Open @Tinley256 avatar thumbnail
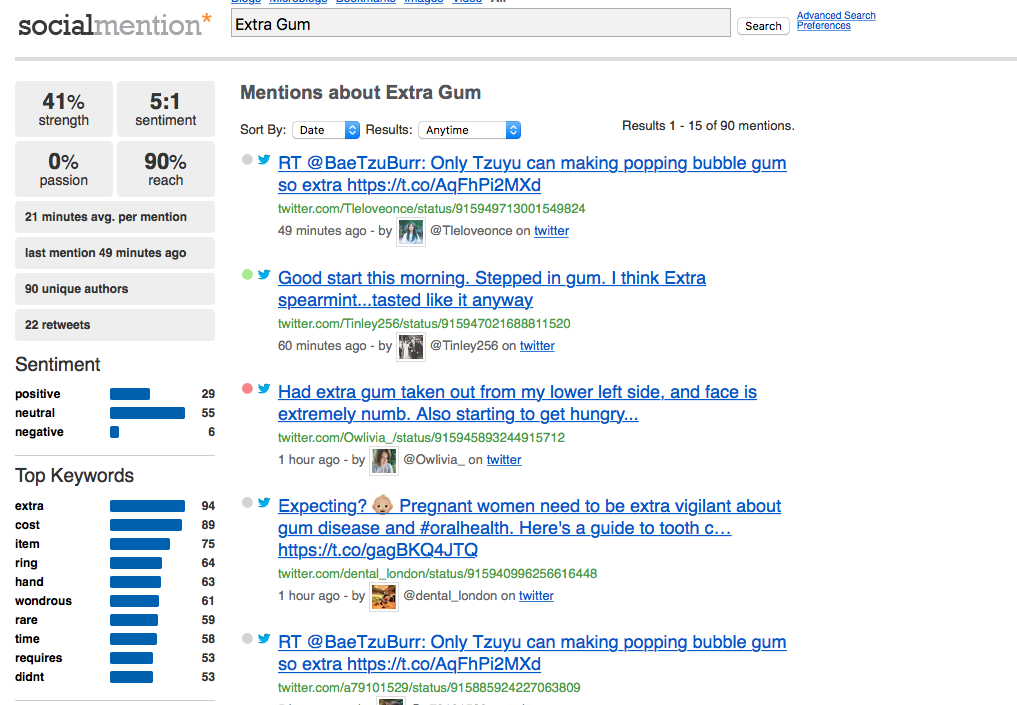 411,346
